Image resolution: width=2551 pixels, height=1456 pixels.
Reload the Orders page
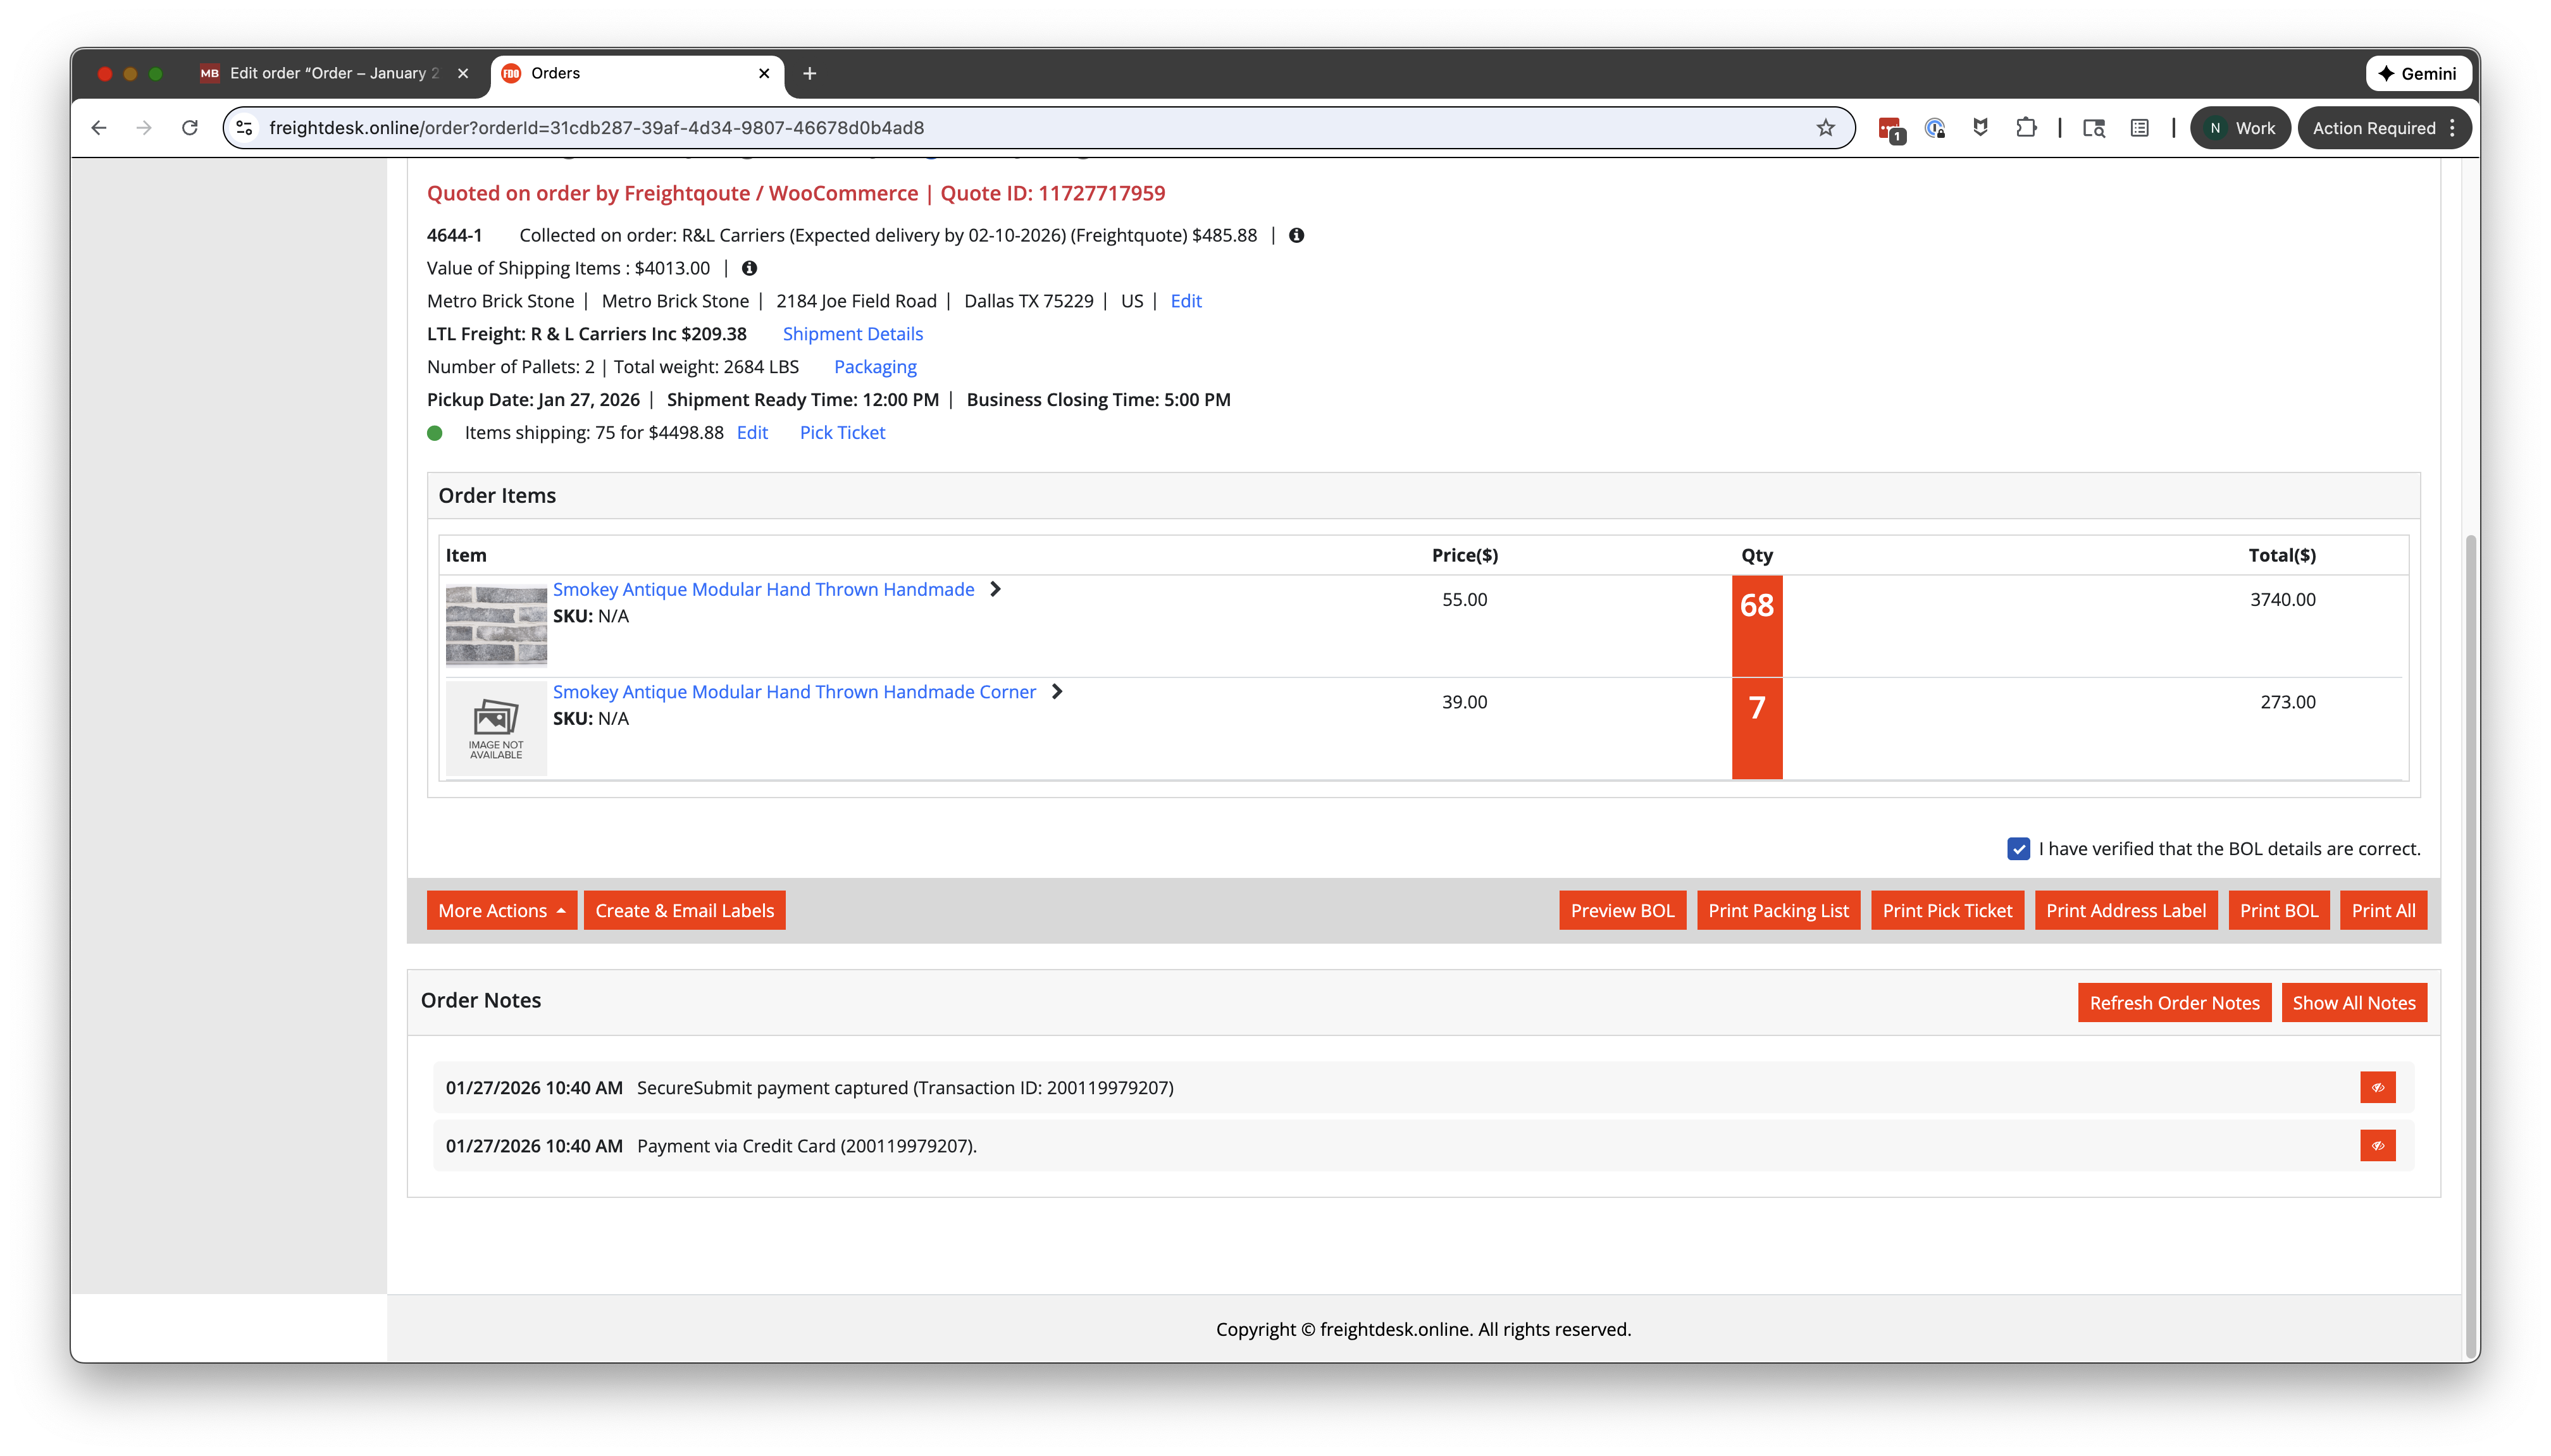tap(189, 128)
